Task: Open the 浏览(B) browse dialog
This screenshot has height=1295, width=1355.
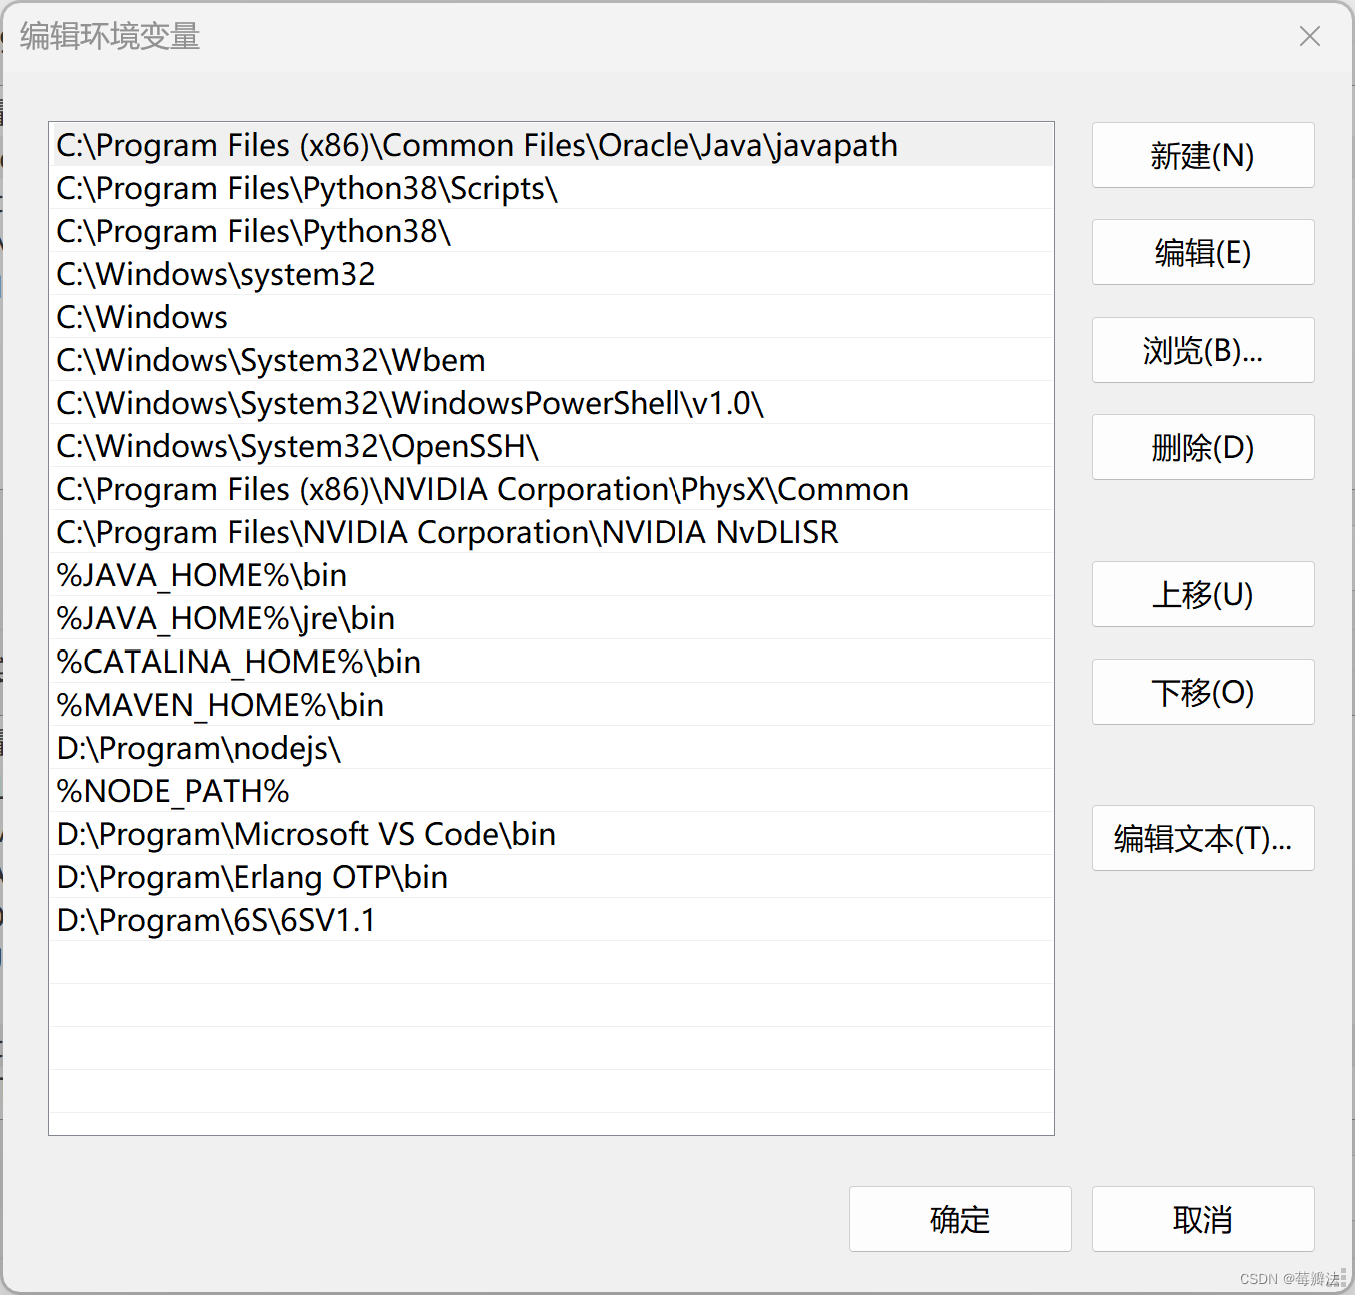Action: tap(1202, 350)
